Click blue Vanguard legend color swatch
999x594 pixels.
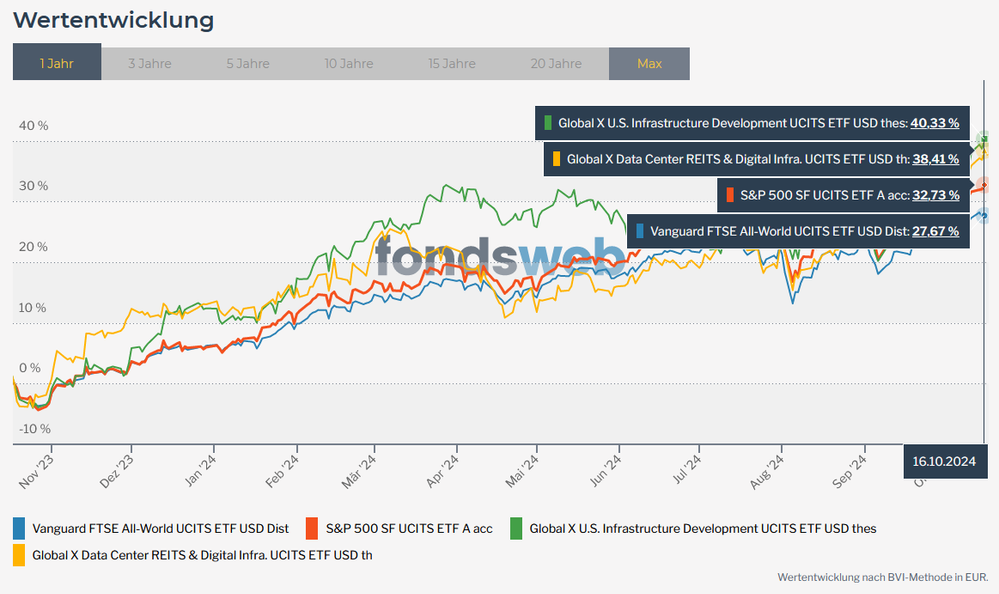point(20,528)
